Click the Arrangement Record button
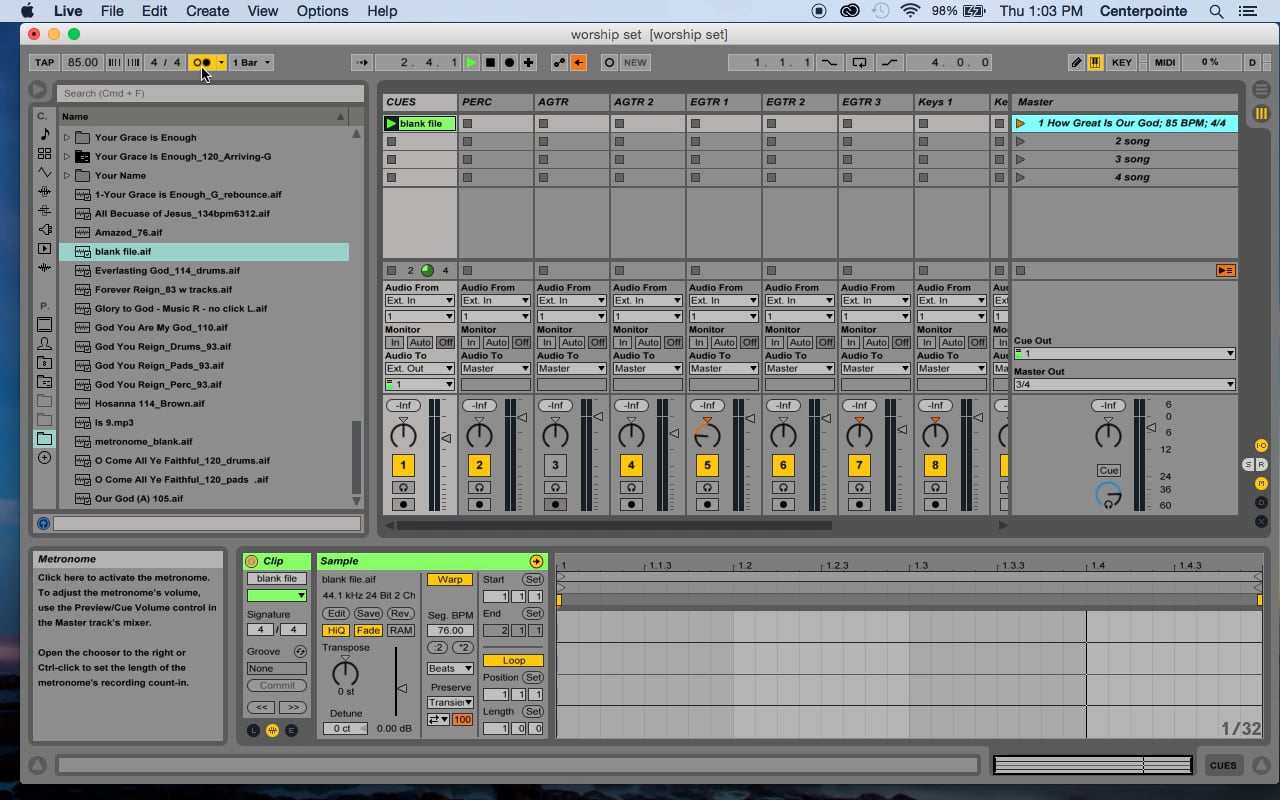Image resolution: width=1280 pixels, height=800 pixels. (509, 62)
